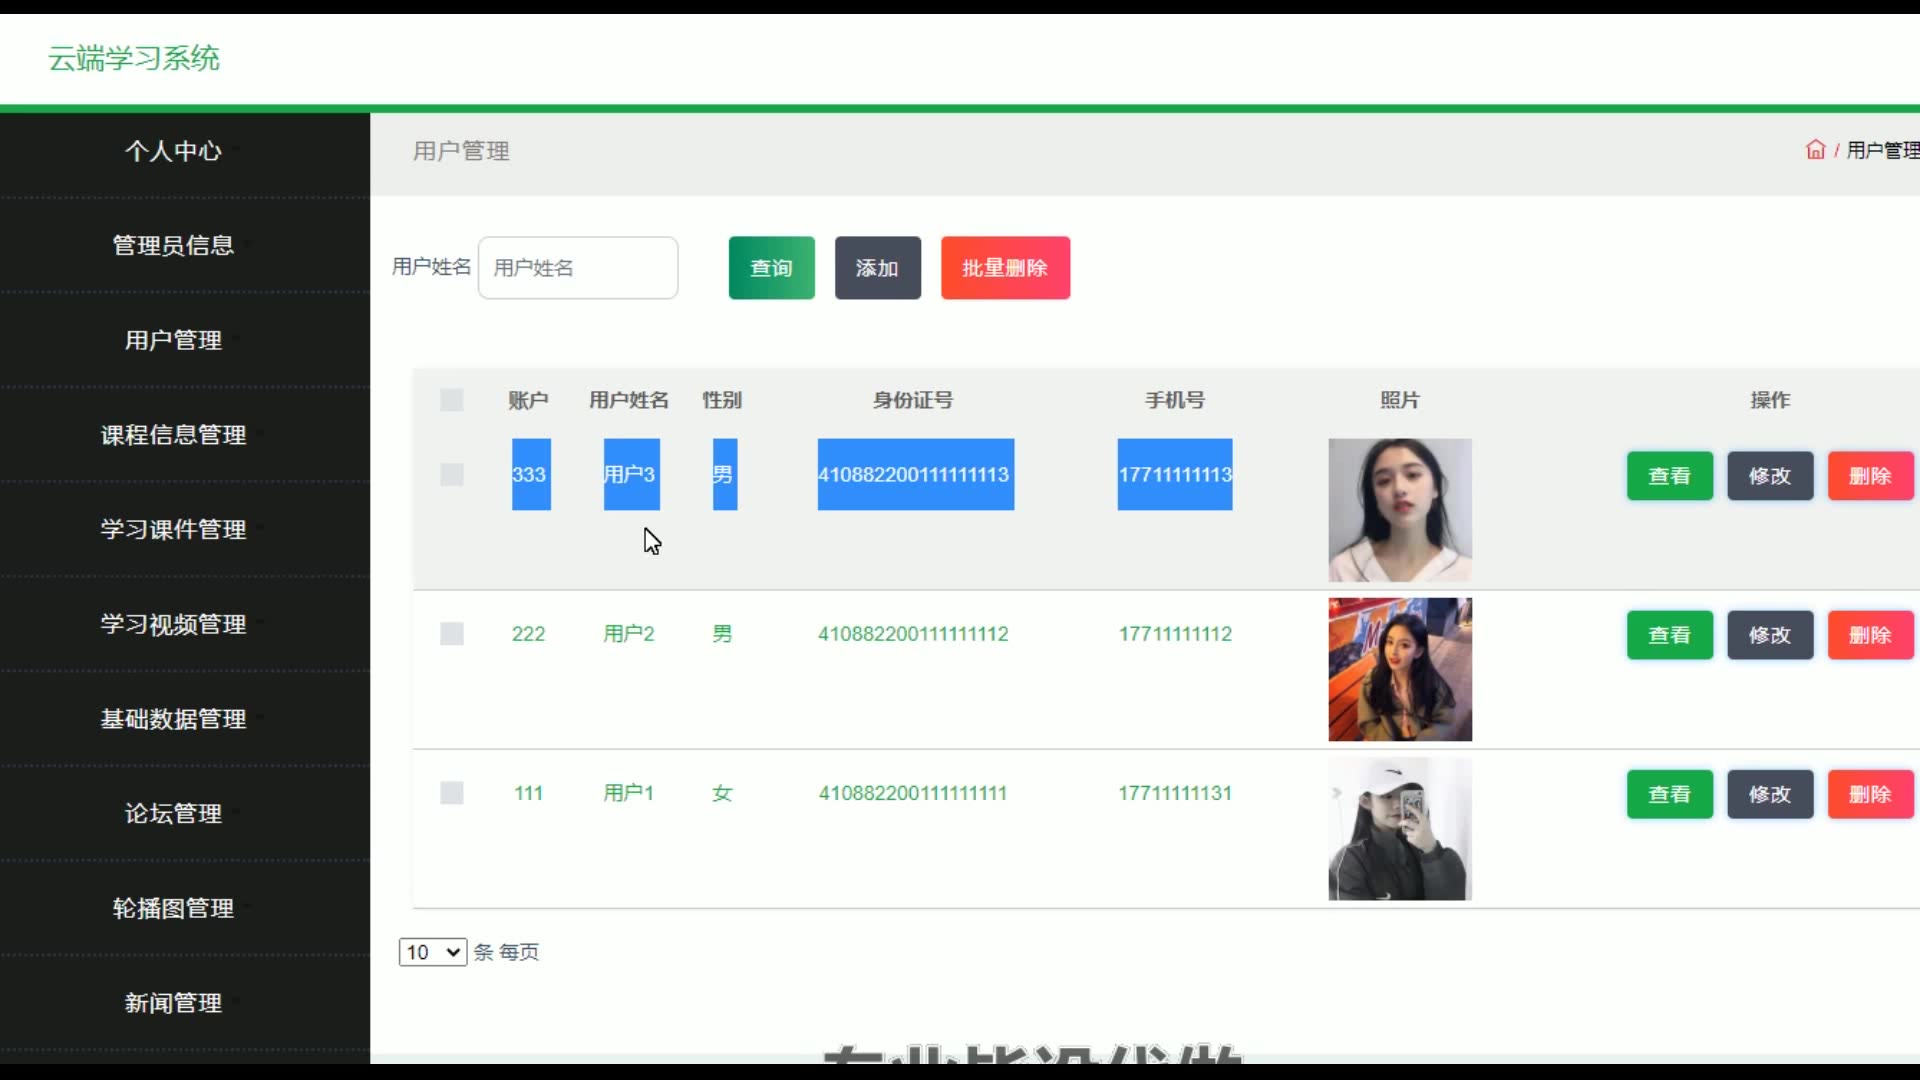Tick the checkbox for account 111
1920x1080 pixels.
pyautogui.click(x=452, y=793)
